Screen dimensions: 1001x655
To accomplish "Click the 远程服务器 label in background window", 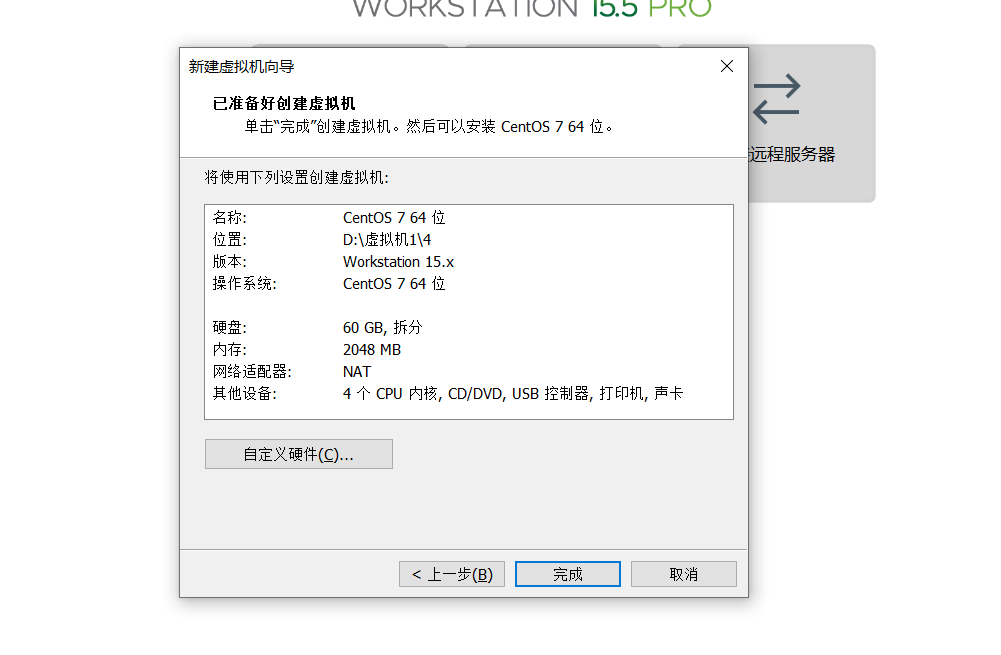I will click(792, 154).
